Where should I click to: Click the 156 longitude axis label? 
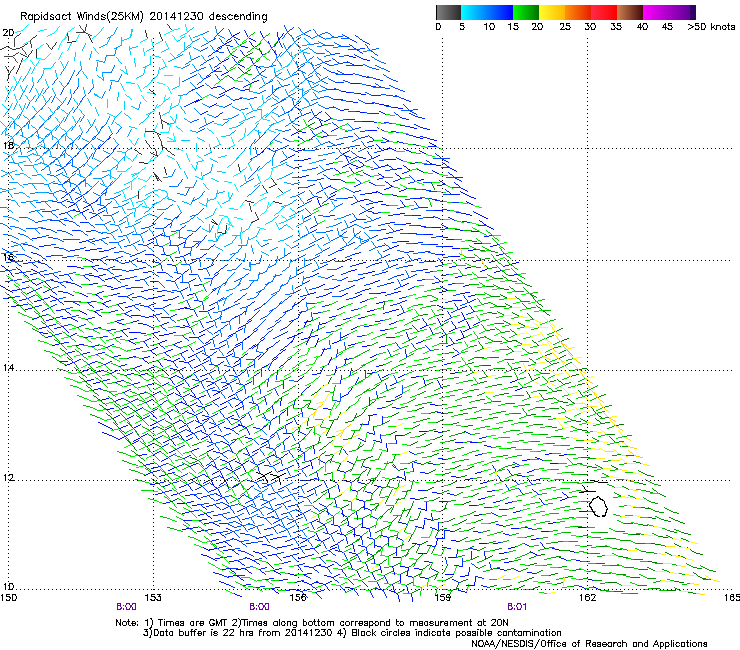point(298,598)
